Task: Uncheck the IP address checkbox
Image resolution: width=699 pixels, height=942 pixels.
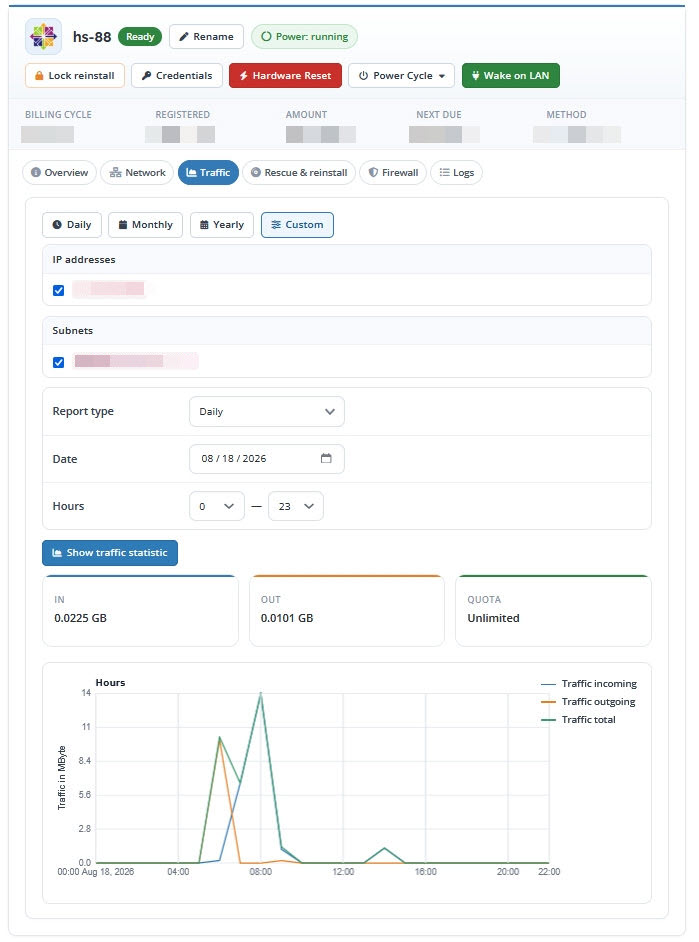Action: coord(58,291)
